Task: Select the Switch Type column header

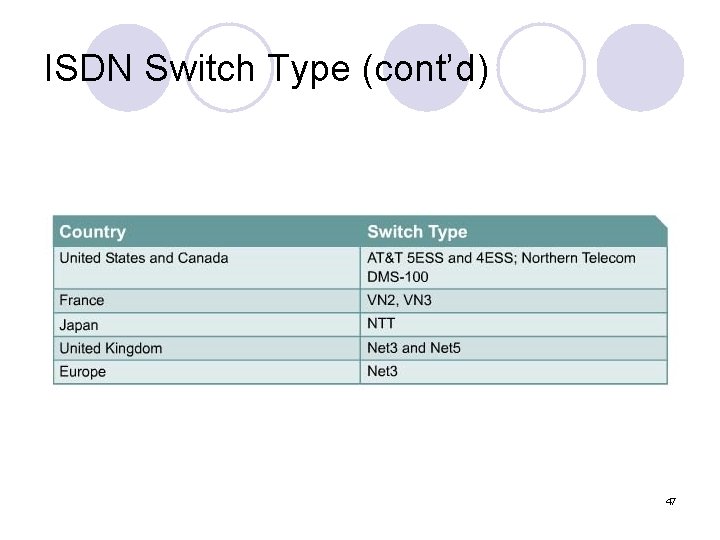Action: 417,232
